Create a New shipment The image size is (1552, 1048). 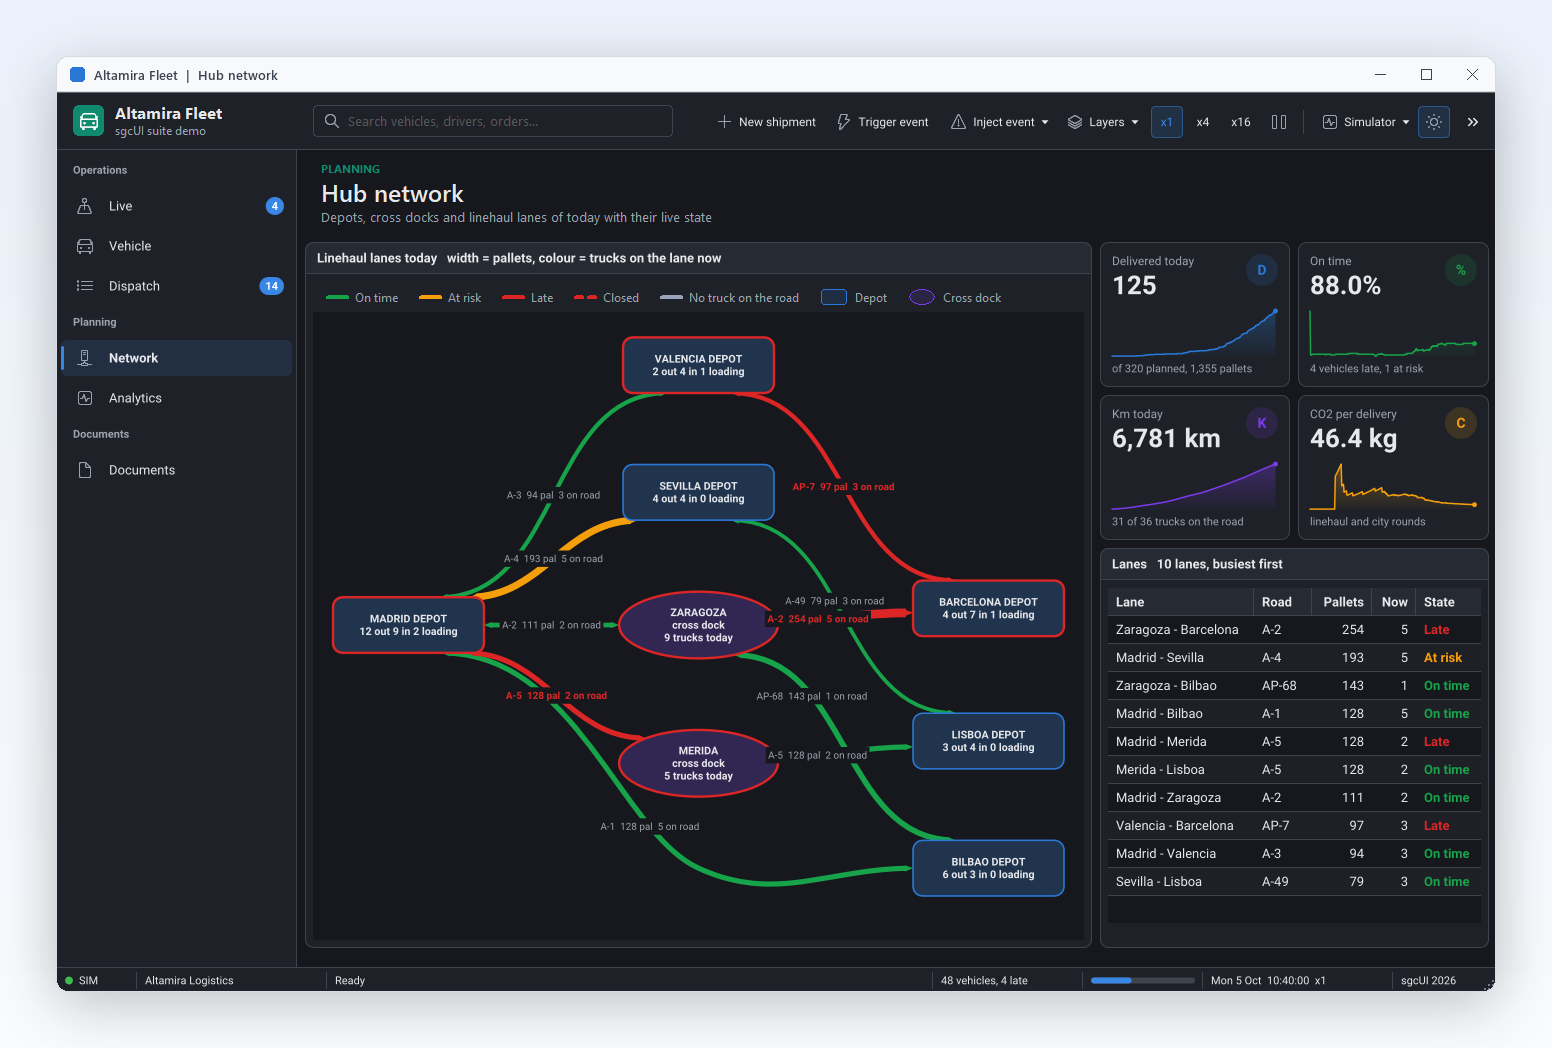[x=767, y=122]
